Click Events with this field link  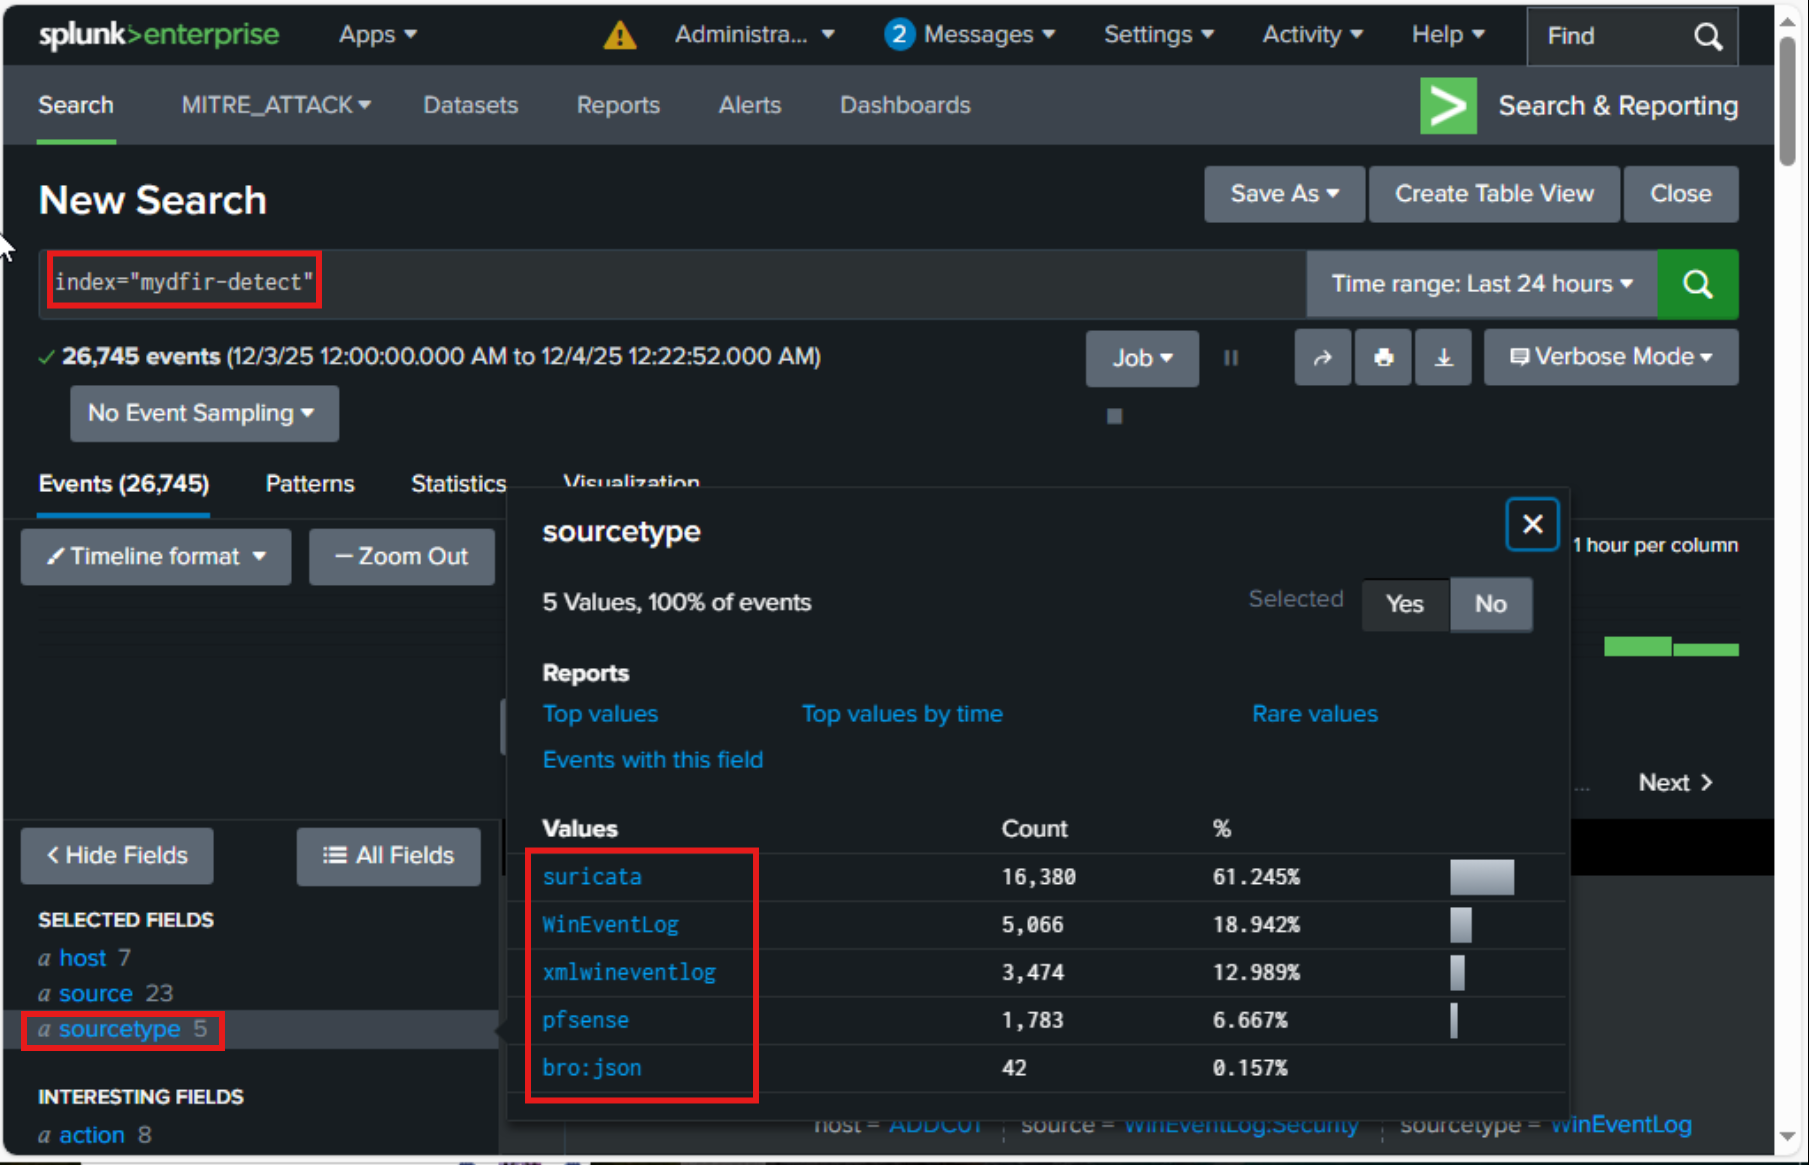coord(653,760)
